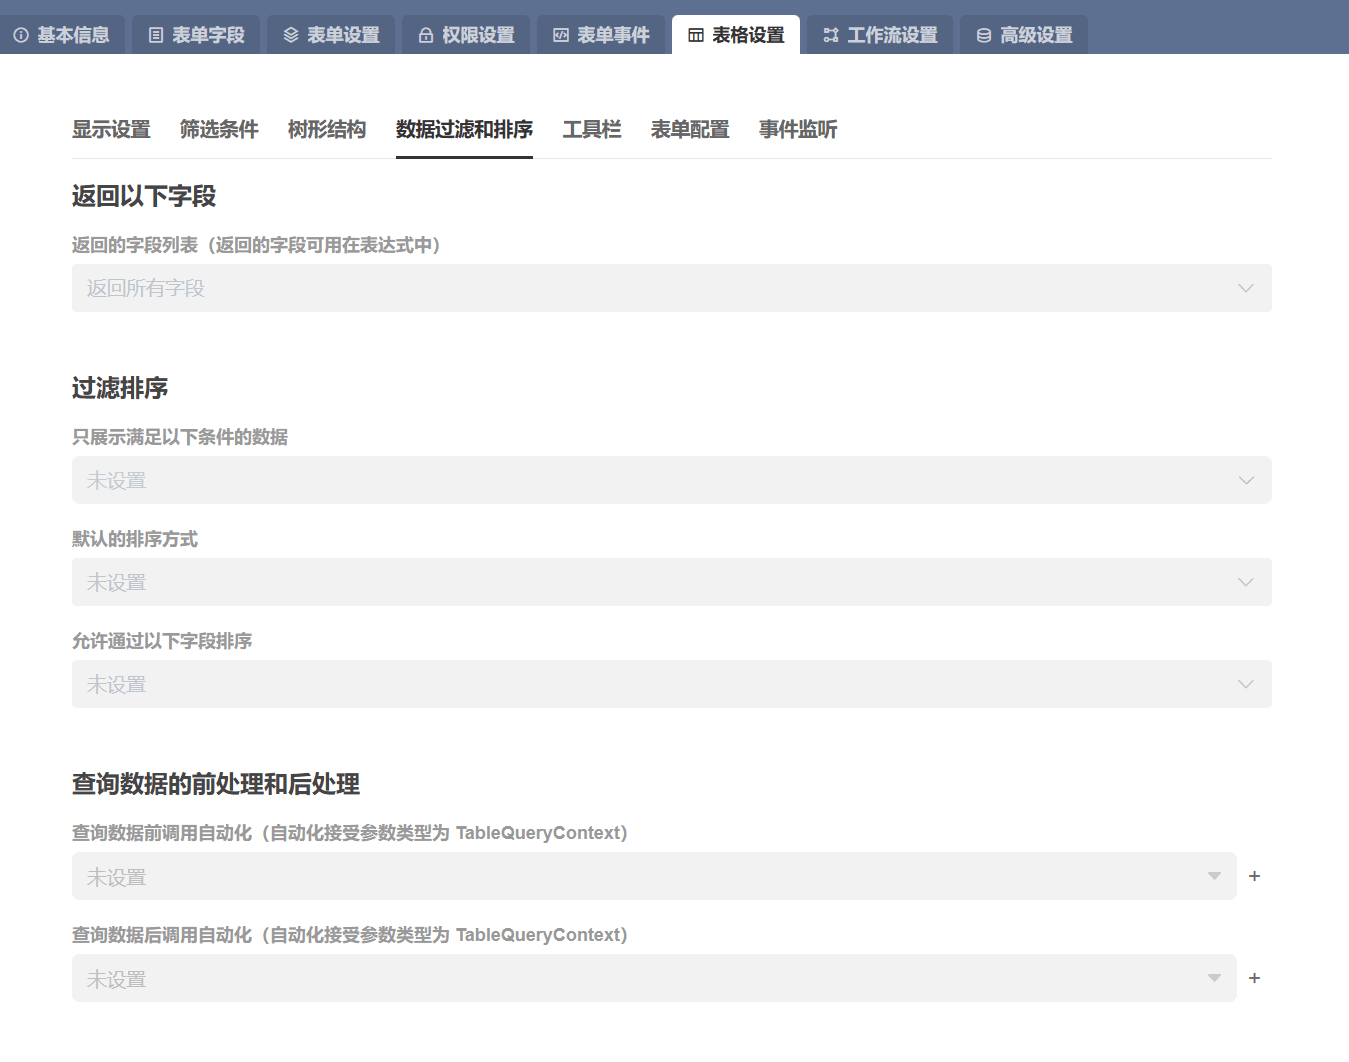The image size is (1349, 1062).
Task: Open the 表单字段 tab
Action: pyautogui.click(x=197, y=35)
